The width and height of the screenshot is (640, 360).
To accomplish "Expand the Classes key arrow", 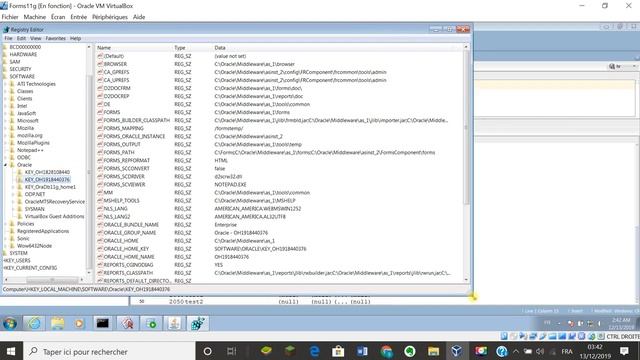I will click(x=6, y=91).
